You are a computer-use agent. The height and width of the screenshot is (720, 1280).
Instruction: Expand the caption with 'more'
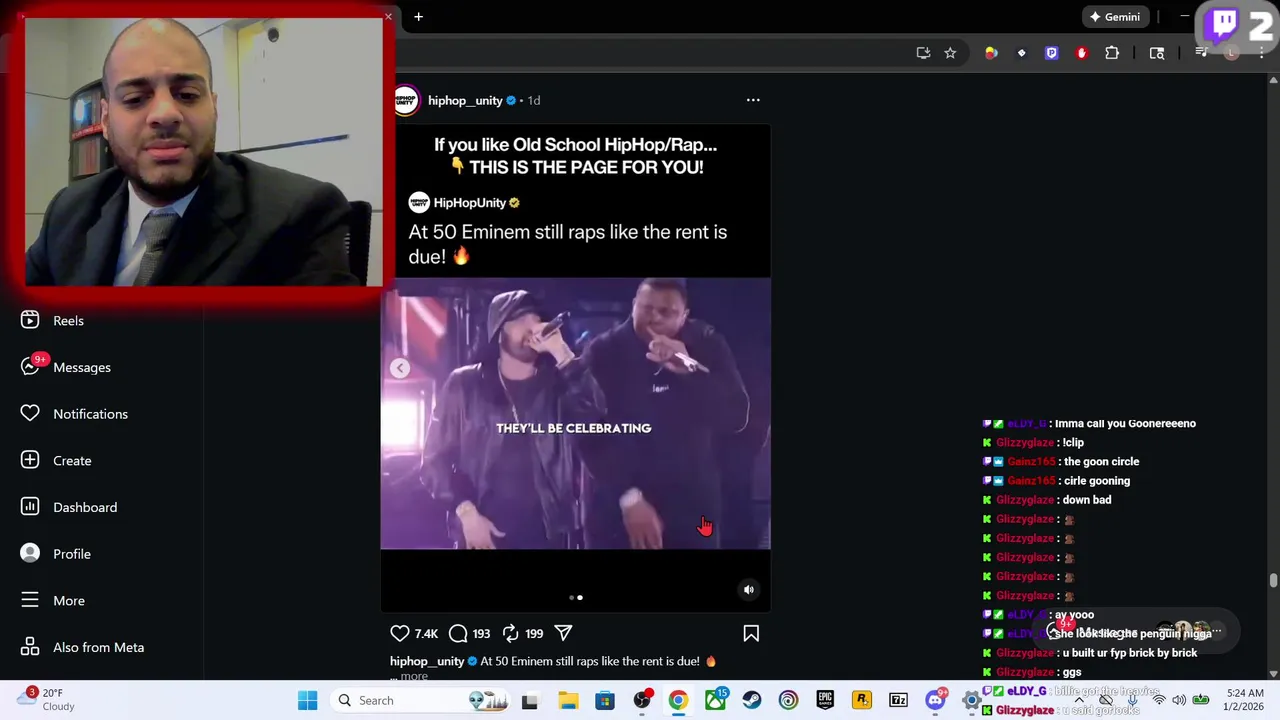click(x=414, y=676)
